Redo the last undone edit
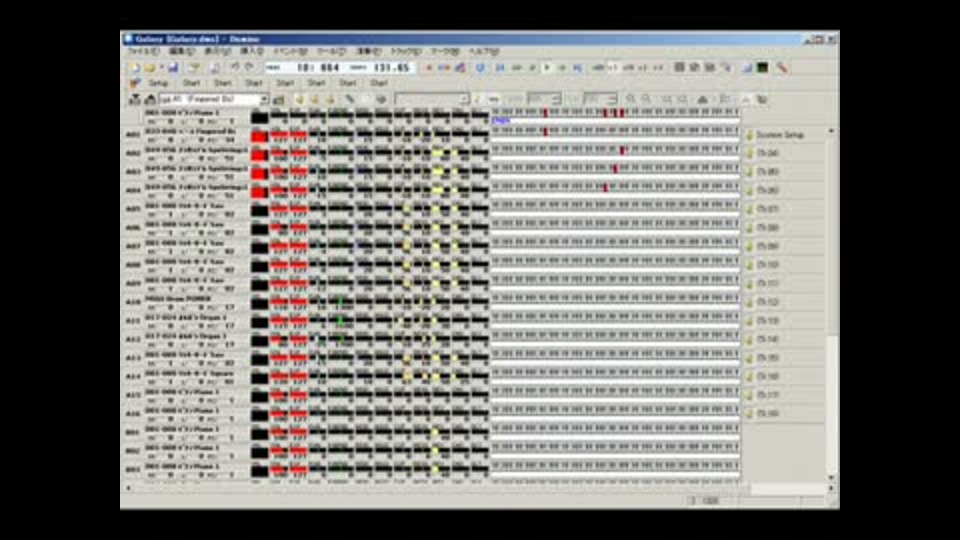Viewport: 960px width, 540px height. click(249, 67)
